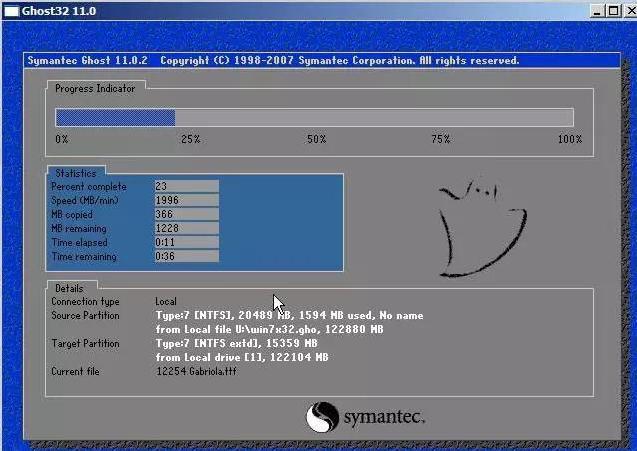This screenshot has width=637, height=451.
Task: Click the Source Partition label
Action: tap(85, 316)
